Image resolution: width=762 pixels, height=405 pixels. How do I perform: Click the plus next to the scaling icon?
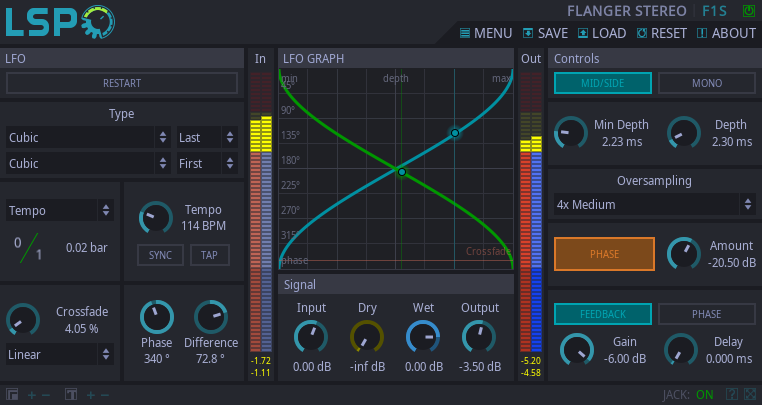click(32, 395)
